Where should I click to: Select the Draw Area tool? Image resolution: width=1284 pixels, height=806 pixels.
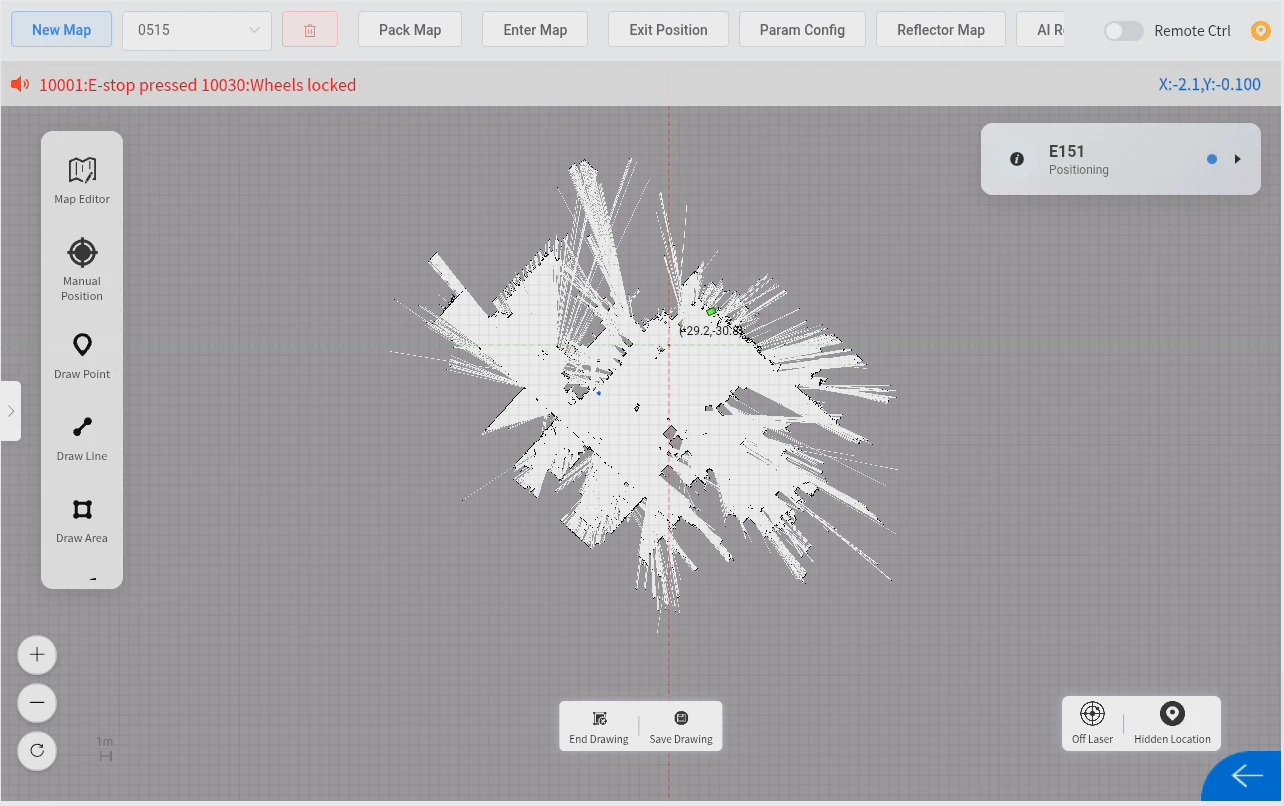(x=82, y=520)
